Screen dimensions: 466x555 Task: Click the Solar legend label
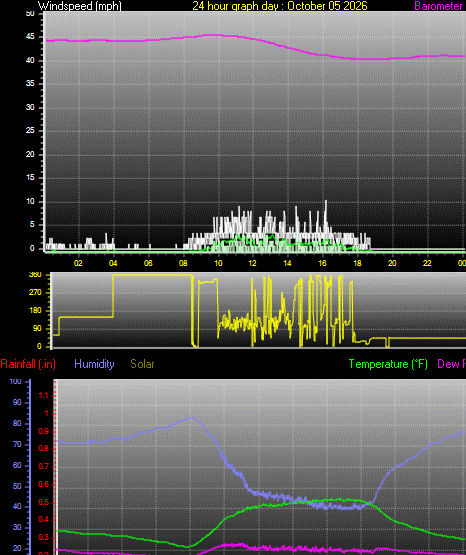[x=142, y=364]
